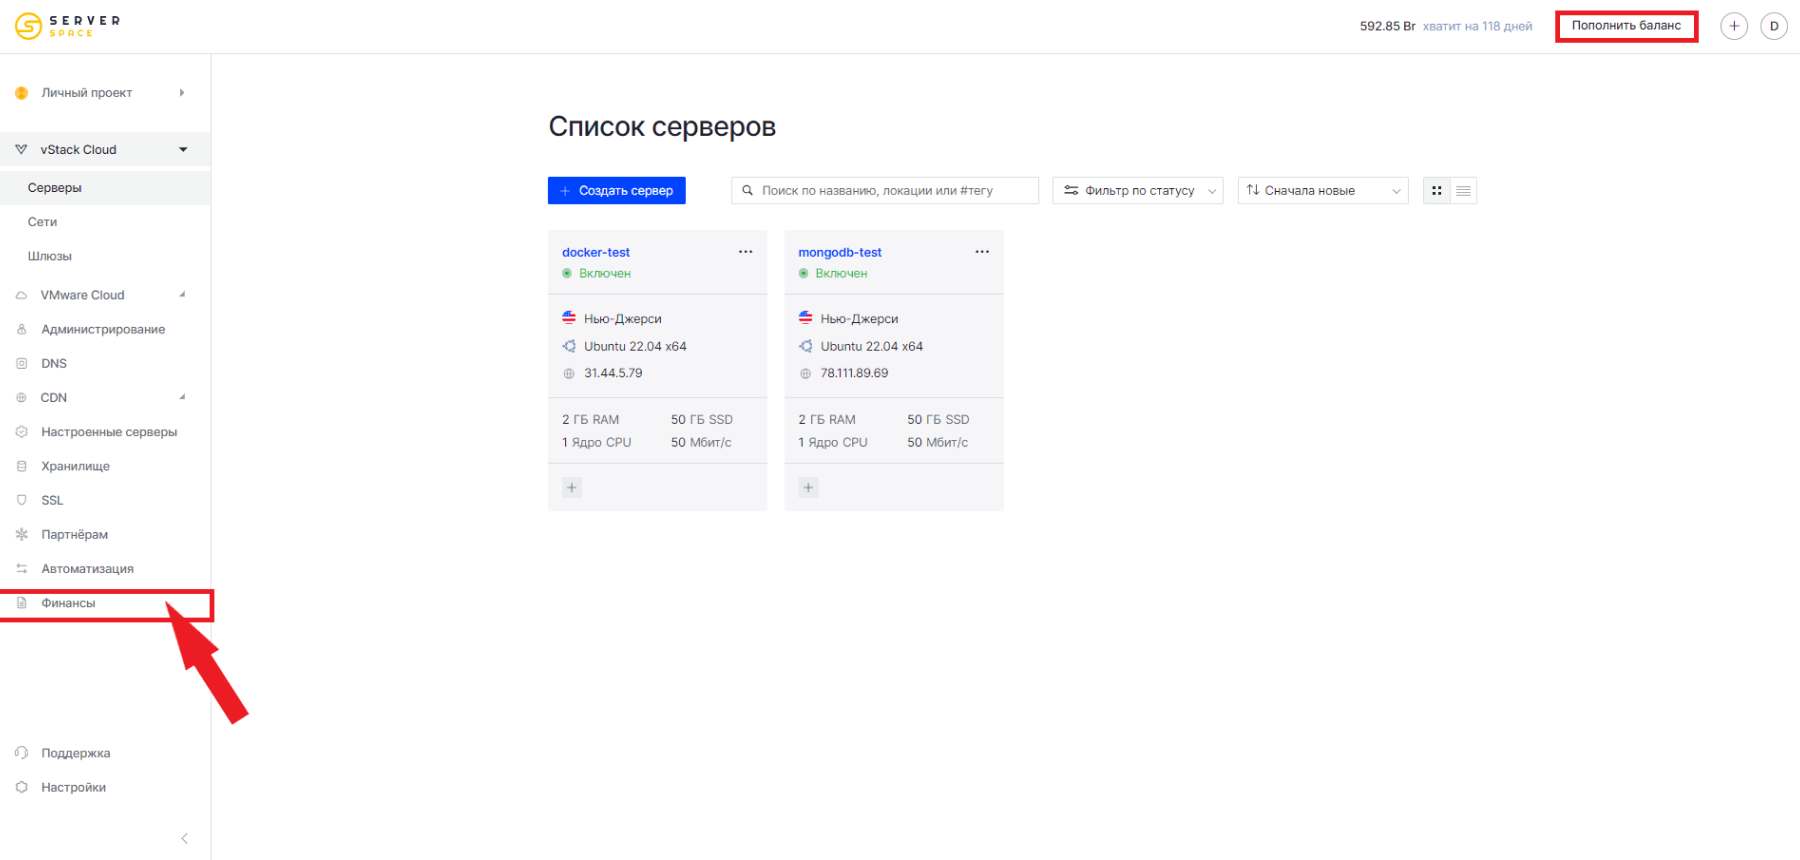Open mongodb-test server link

[840, 252]
